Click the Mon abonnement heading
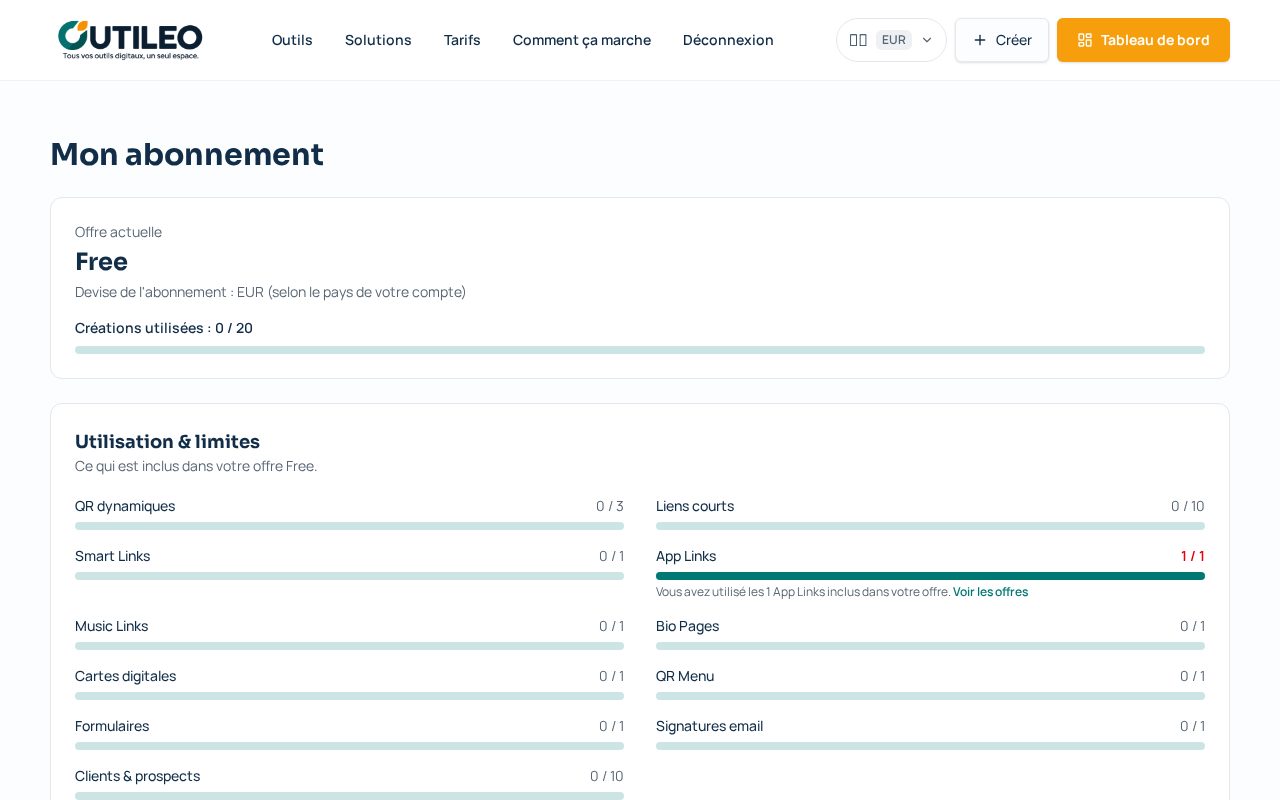The image size is (1280, 800). pyautogui.click(x=187, y=154)
